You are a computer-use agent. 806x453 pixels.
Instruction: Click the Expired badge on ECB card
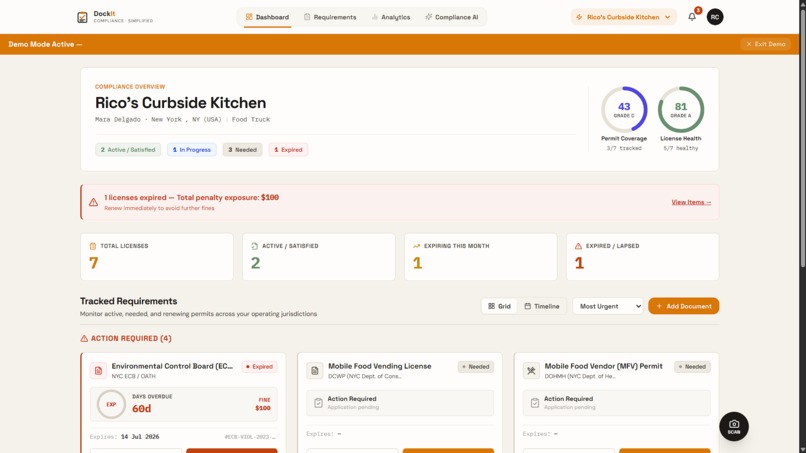[x=260, y=367]
